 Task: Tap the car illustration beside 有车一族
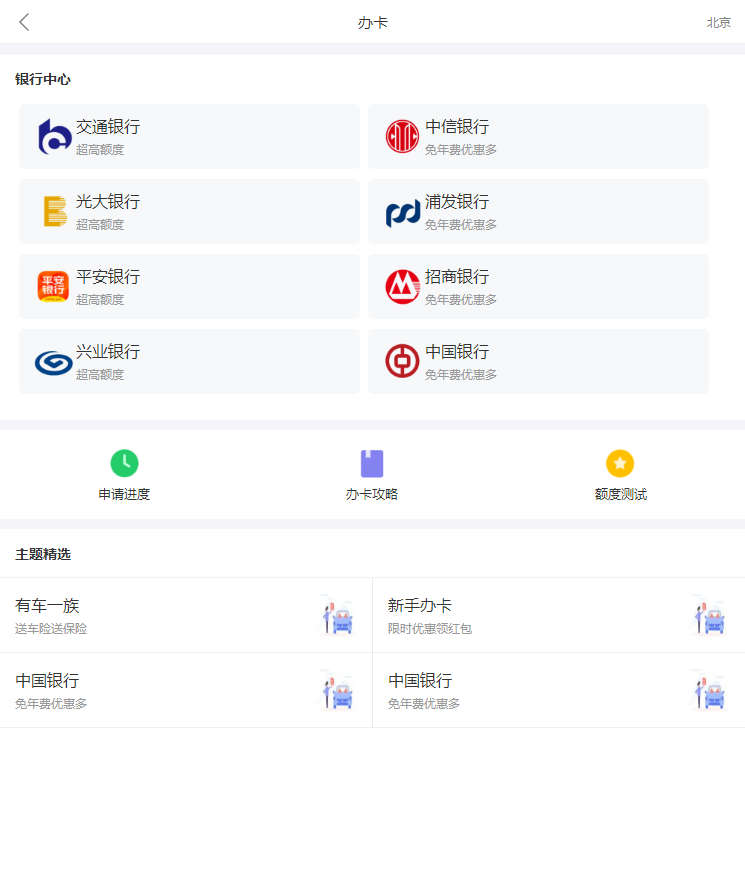coord(338,615)
